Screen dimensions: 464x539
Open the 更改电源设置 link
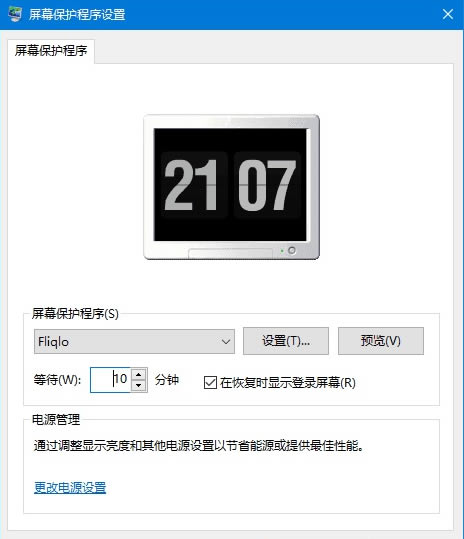(x=70, y=487)
